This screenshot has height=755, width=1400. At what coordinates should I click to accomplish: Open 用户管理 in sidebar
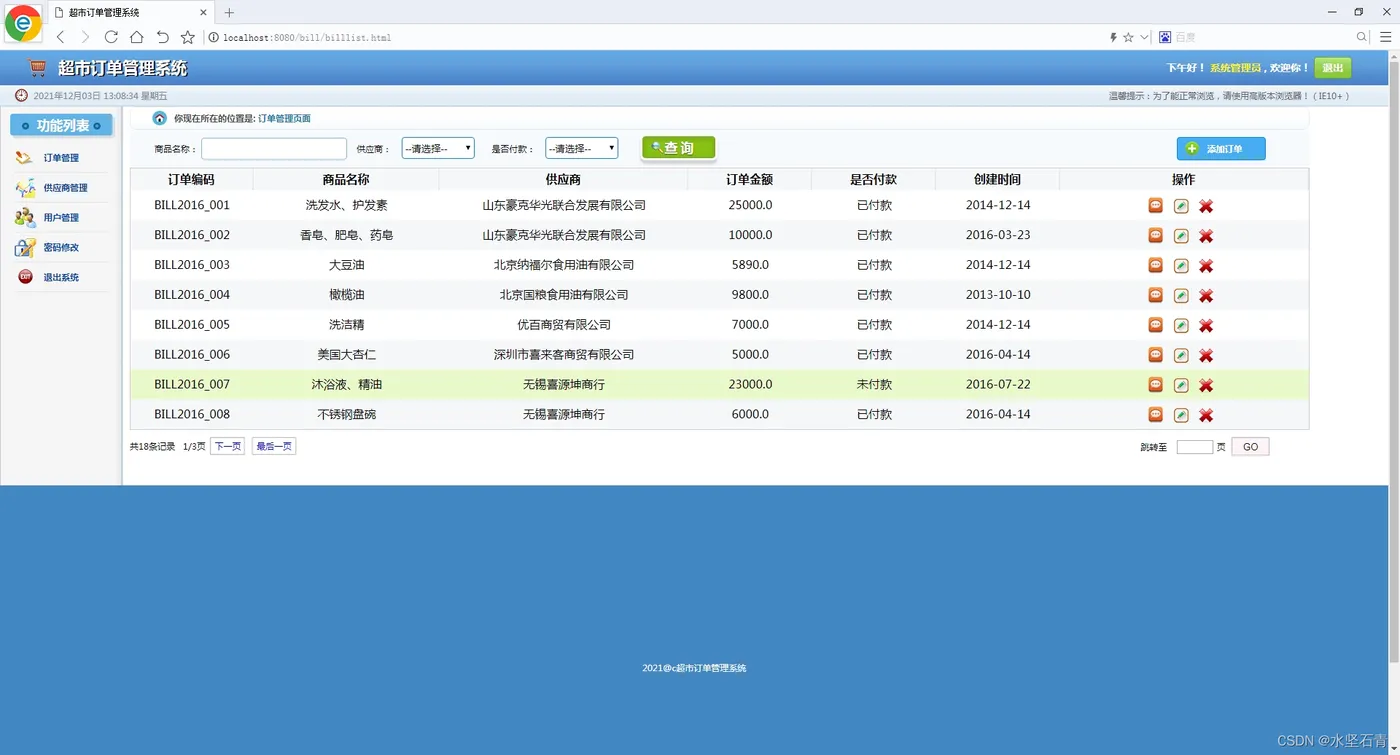[x=61, y=218]
